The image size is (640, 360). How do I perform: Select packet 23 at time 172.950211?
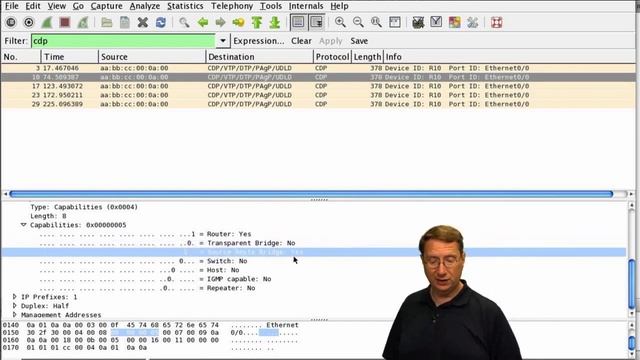click(x=318, y=95)
